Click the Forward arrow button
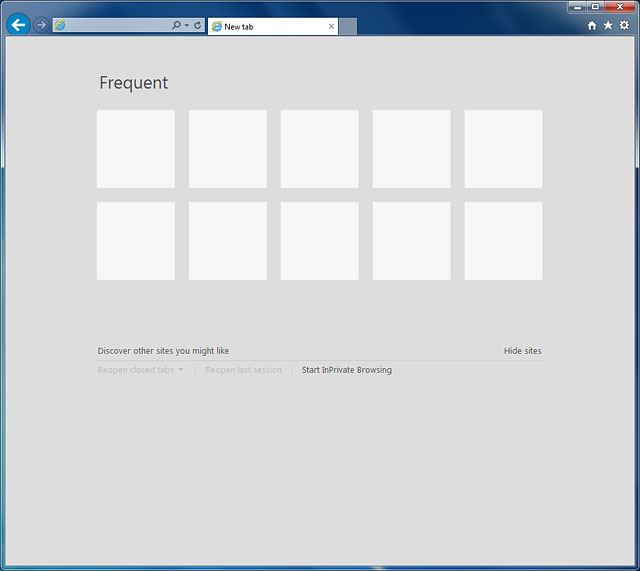The height and width of the screenshot is (571, 640). [41, 25]
